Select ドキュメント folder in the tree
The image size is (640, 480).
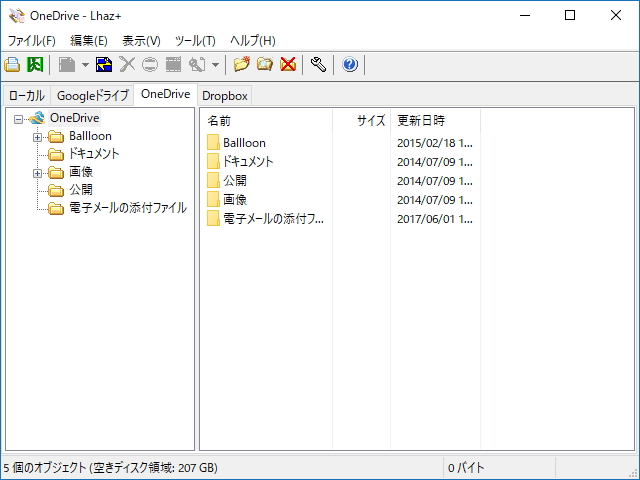point(94,154)
